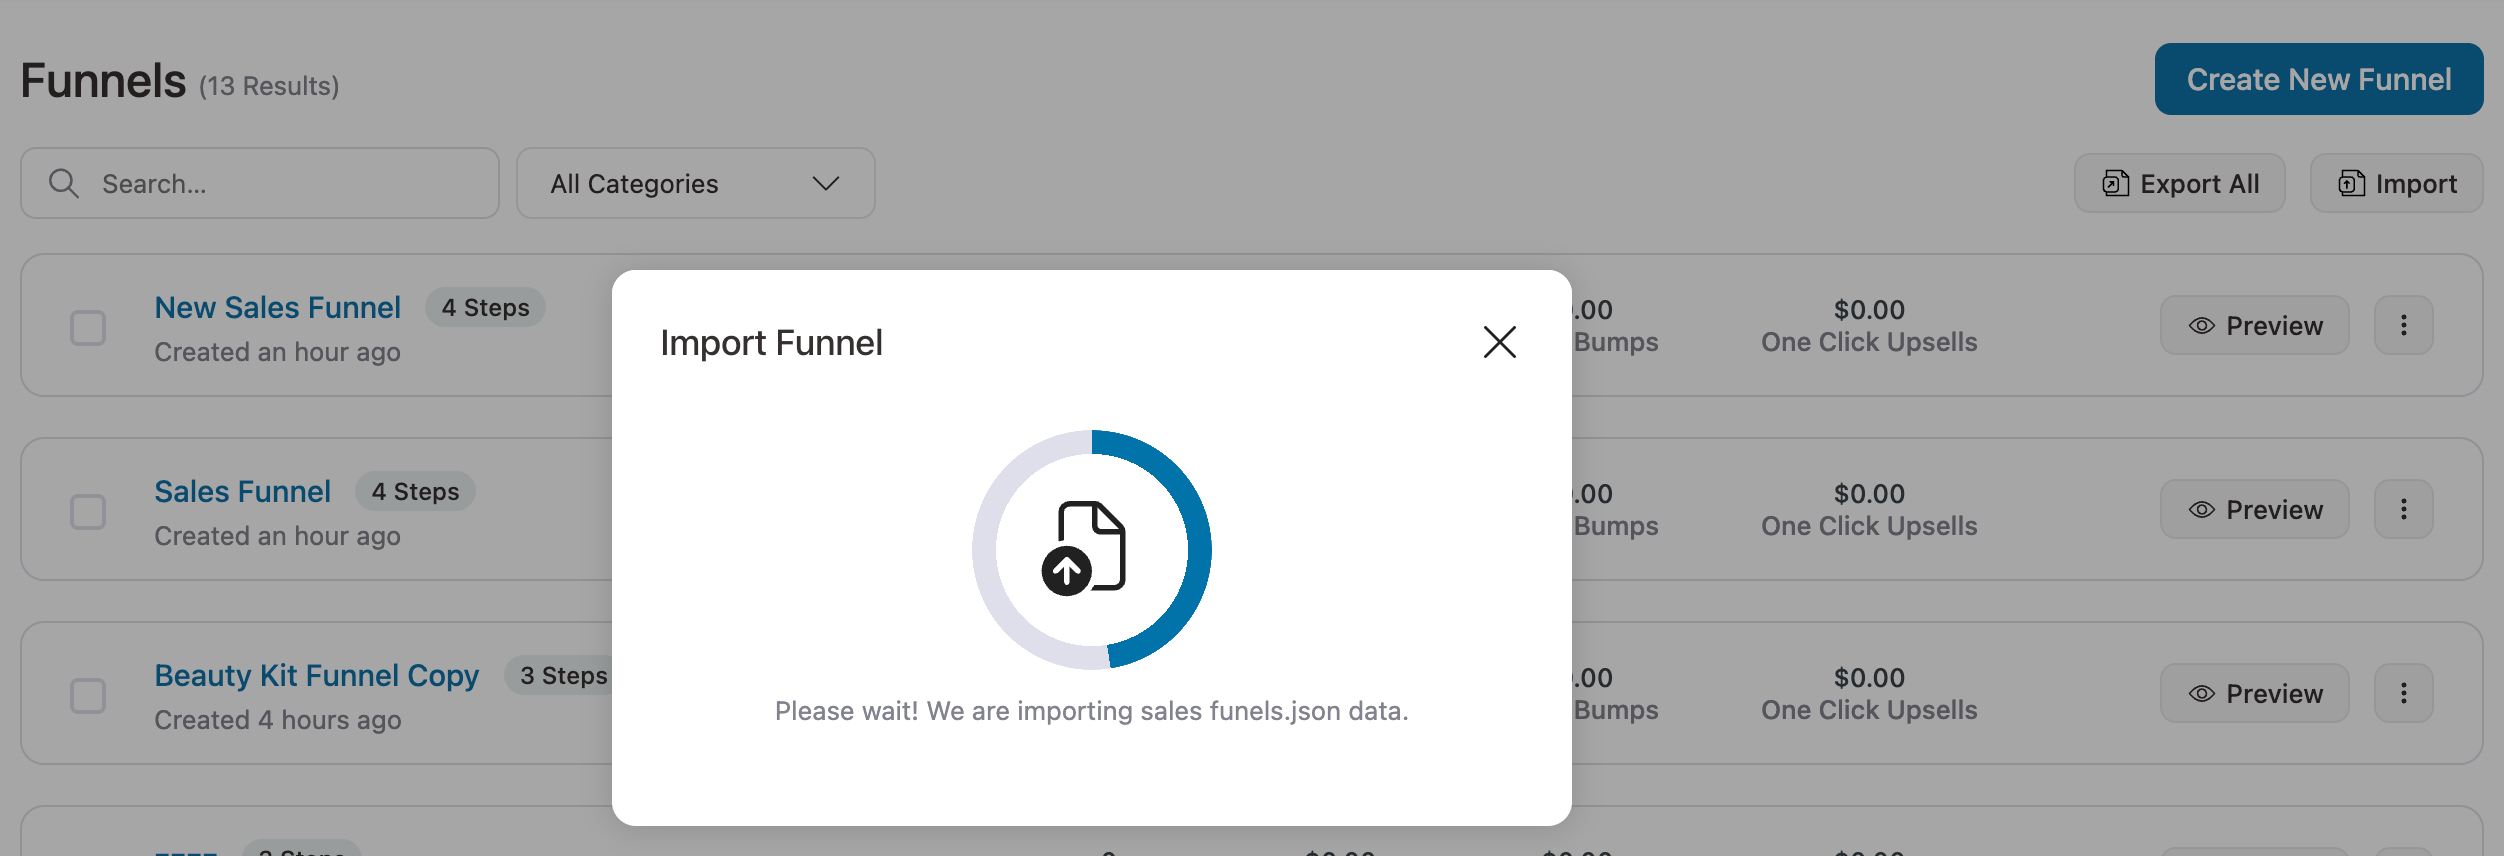
Task: Open more options for New Sales Funnel
Action: point(2403,325)
